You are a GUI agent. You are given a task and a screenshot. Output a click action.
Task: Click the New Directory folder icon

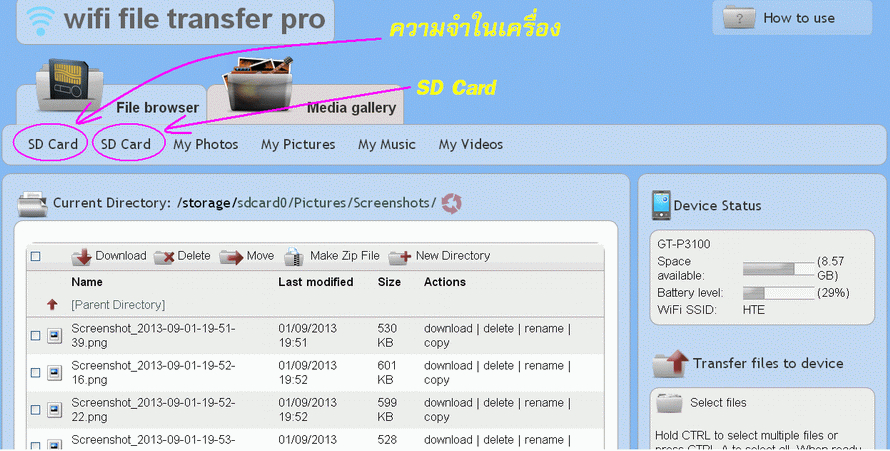(400, 257)
